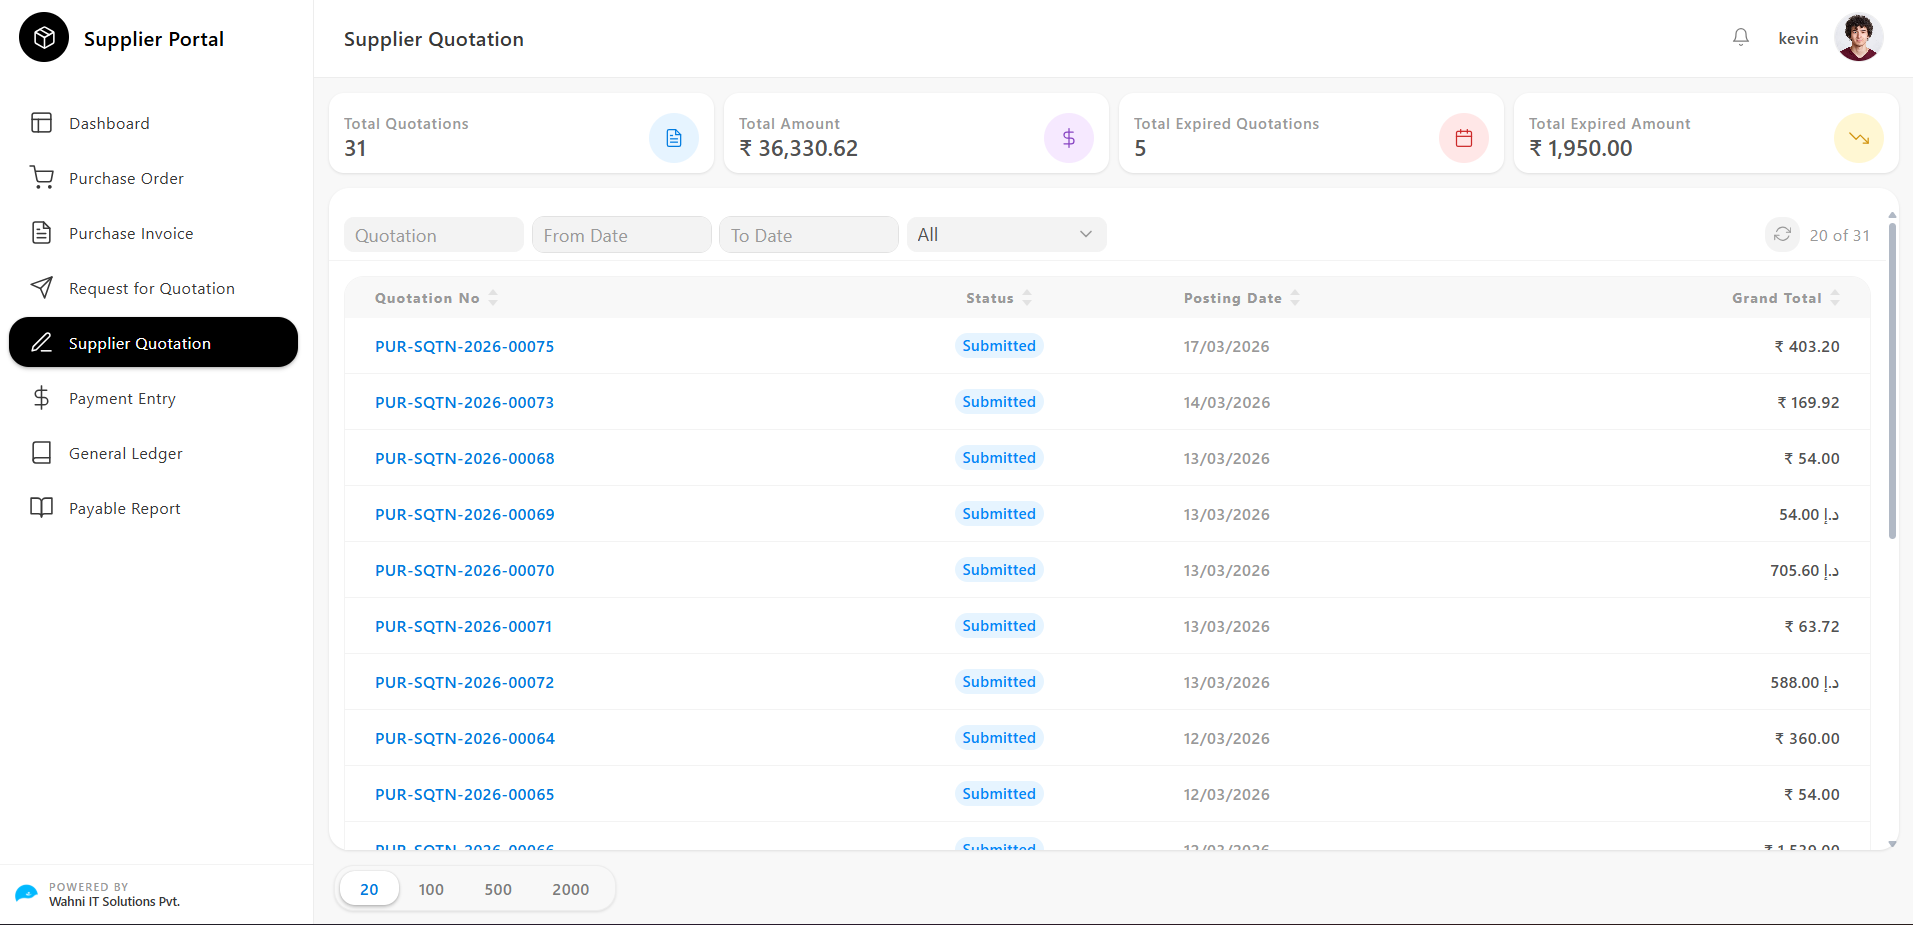Click the table's vertical scrollbar
Viewport: 1913px width, 925px height.
[1892, 380]
